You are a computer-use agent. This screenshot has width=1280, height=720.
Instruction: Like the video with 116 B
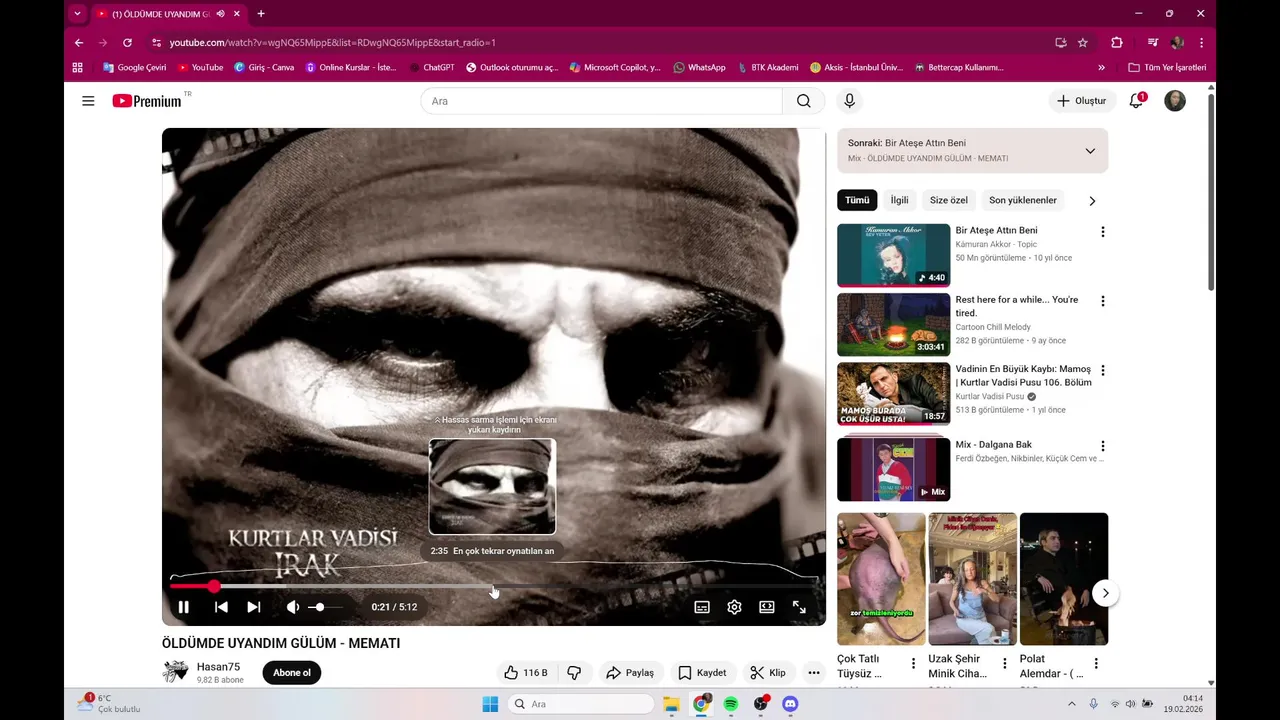(526, 673)
